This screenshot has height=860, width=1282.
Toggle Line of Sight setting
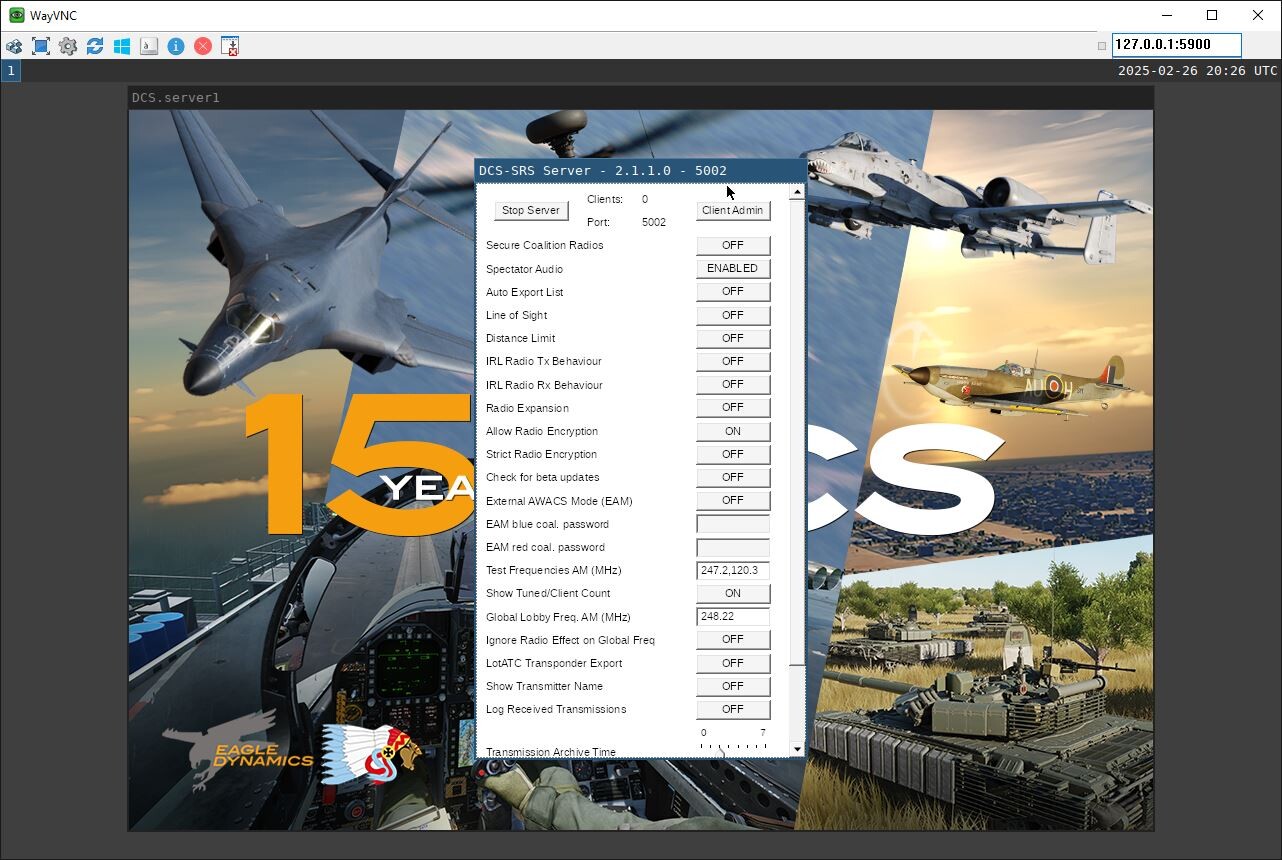pyautogui.click(x=733, y=315)
